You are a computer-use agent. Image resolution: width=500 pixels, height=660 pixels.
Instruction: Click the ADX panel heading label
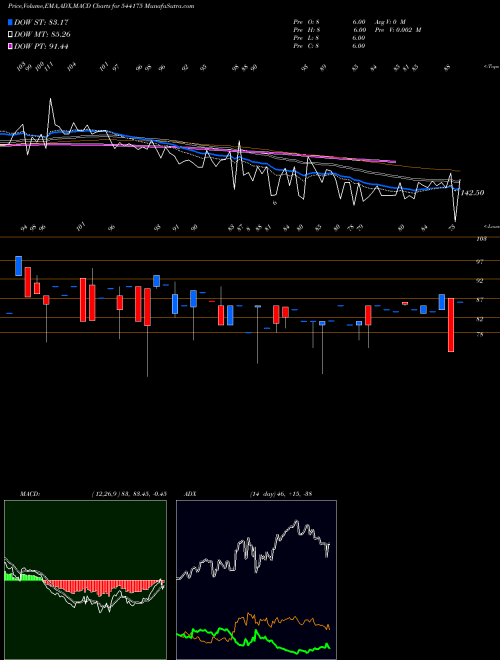(x=190, y=494)
